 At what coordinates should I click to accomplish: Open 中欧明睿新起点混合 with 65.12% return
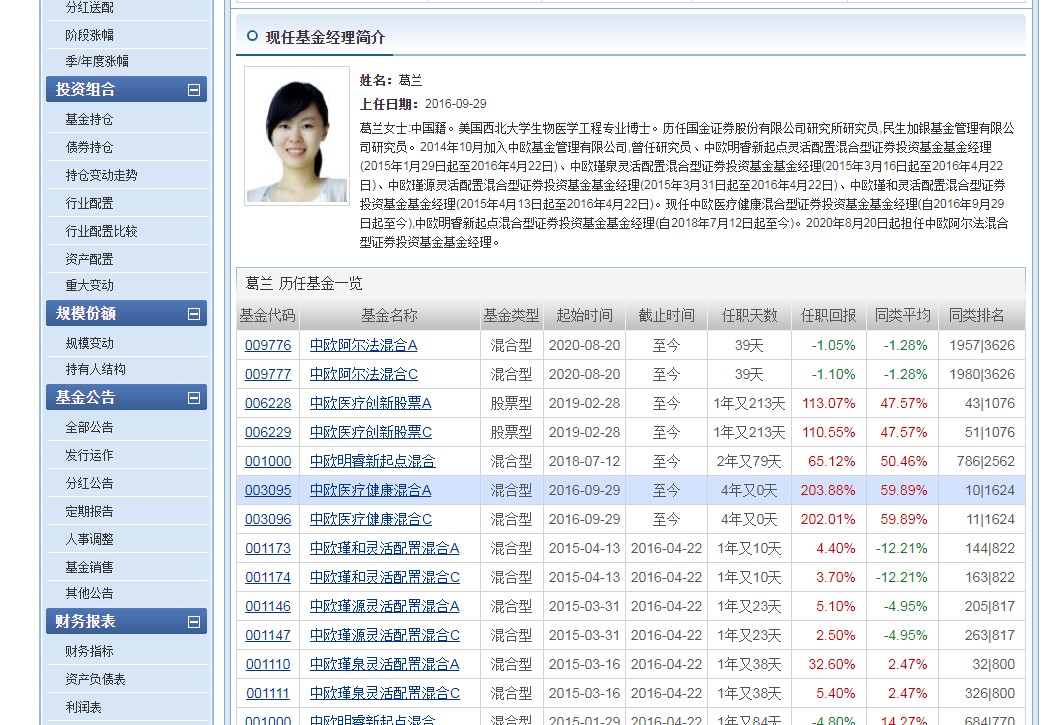373,461
